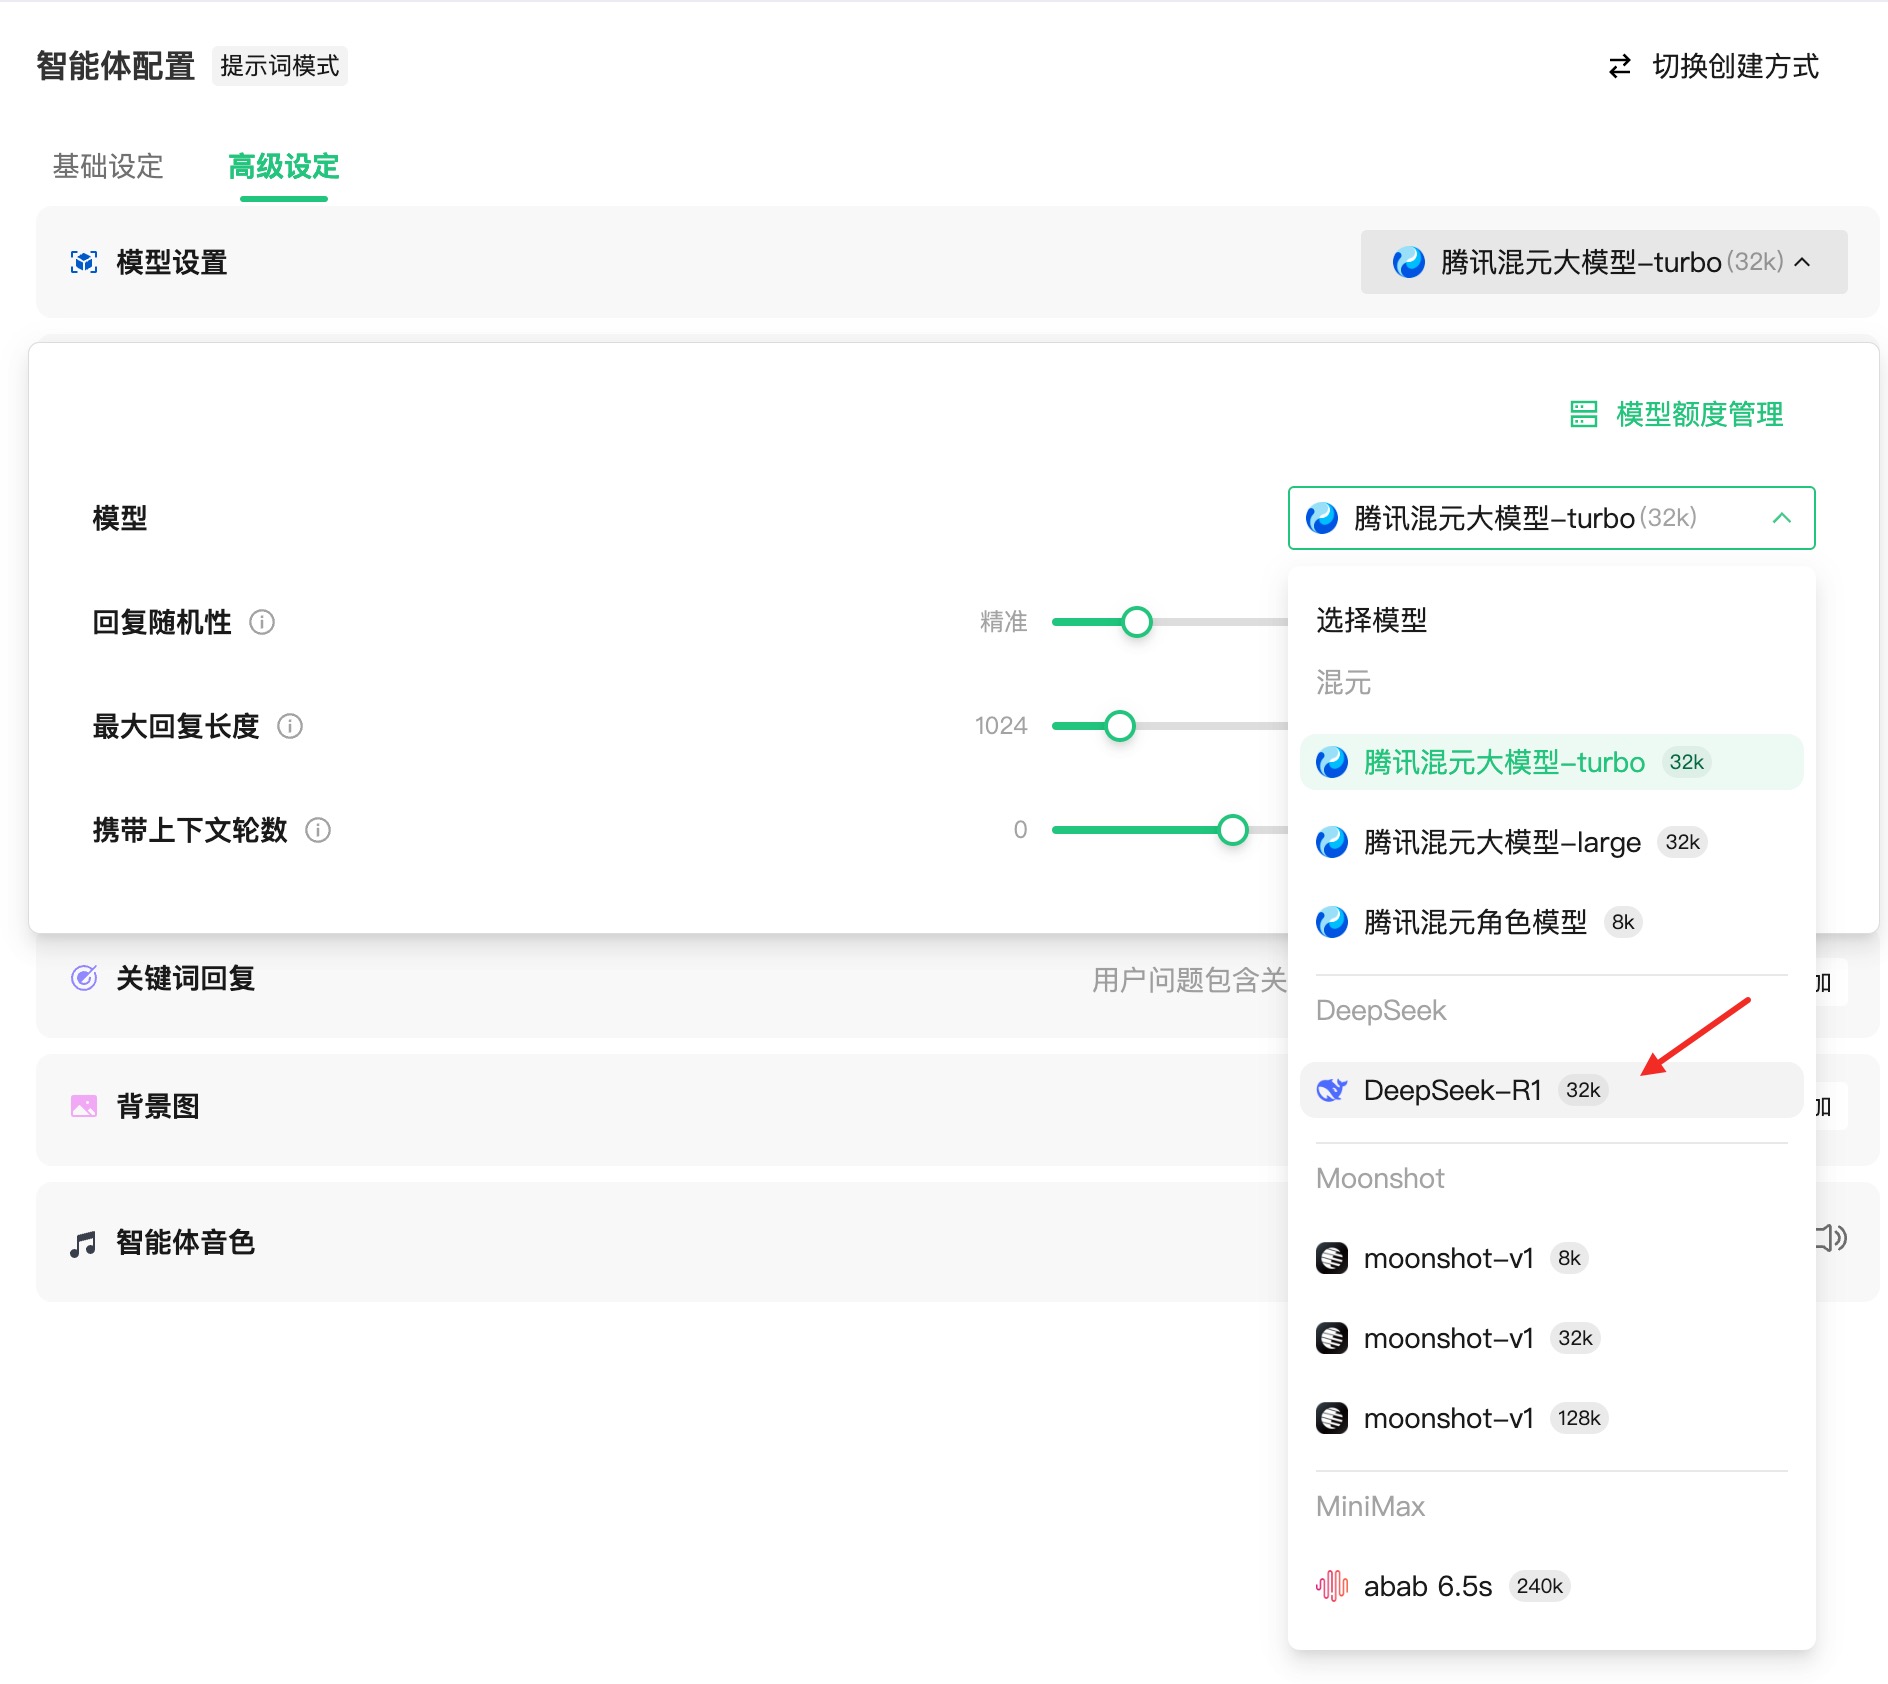Click the moonshot-v1 8k logo icon

point(1332,1258)
